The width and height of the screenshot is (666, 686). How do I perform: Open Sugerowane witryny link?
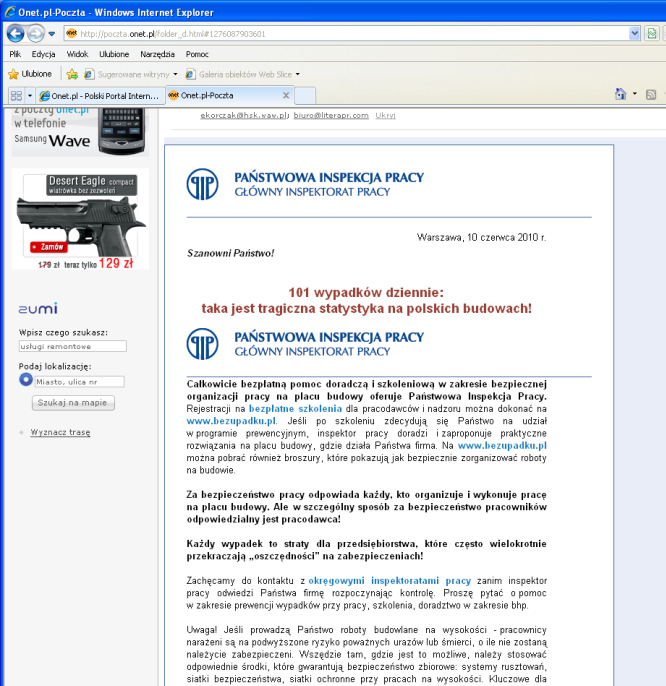[x=127, y=74]
